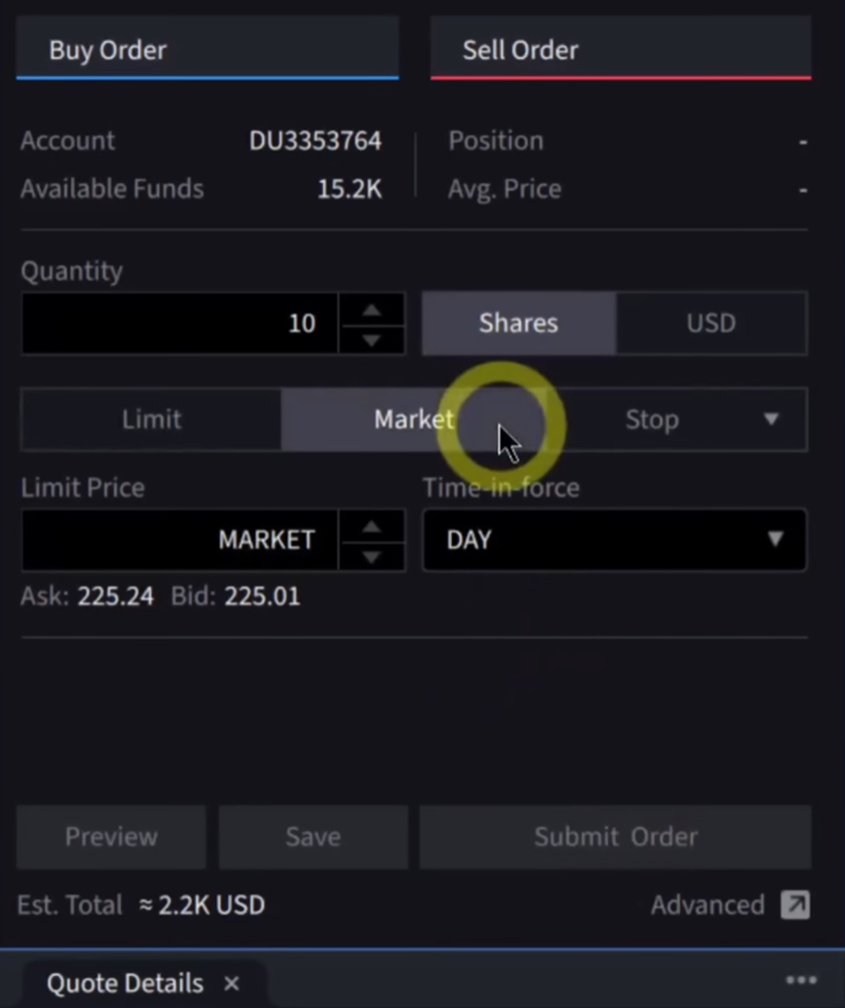The height and width of the screenshot is (1008, 845).
Task: Raise limit price with the up arrow
Action: 372,526
